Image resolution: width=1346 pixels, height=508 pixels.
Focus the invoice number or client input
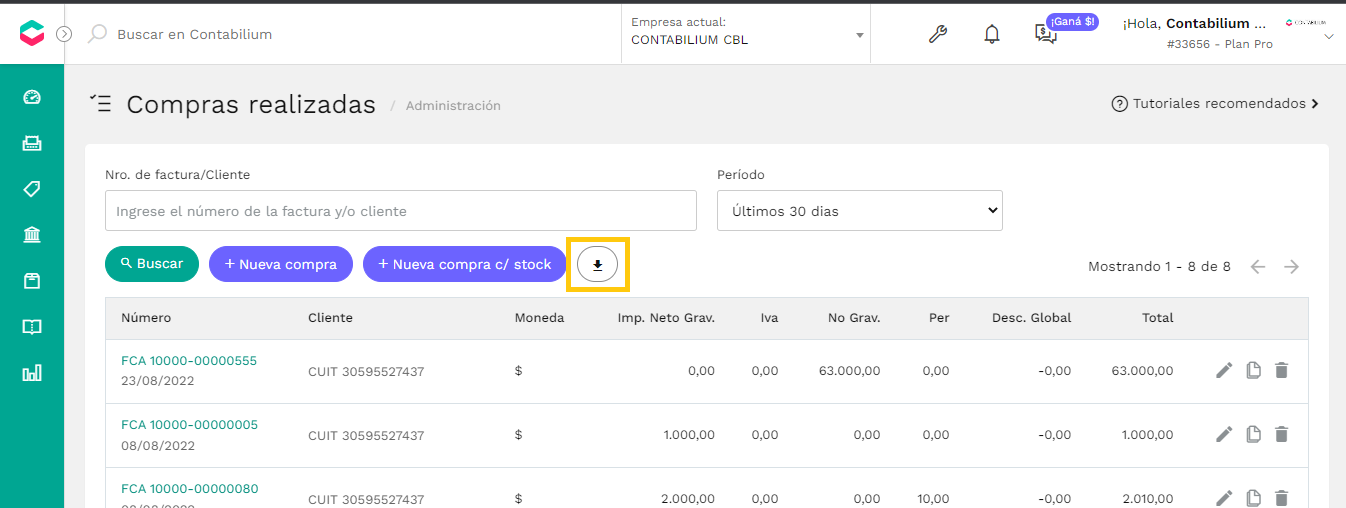pos(401,211)
